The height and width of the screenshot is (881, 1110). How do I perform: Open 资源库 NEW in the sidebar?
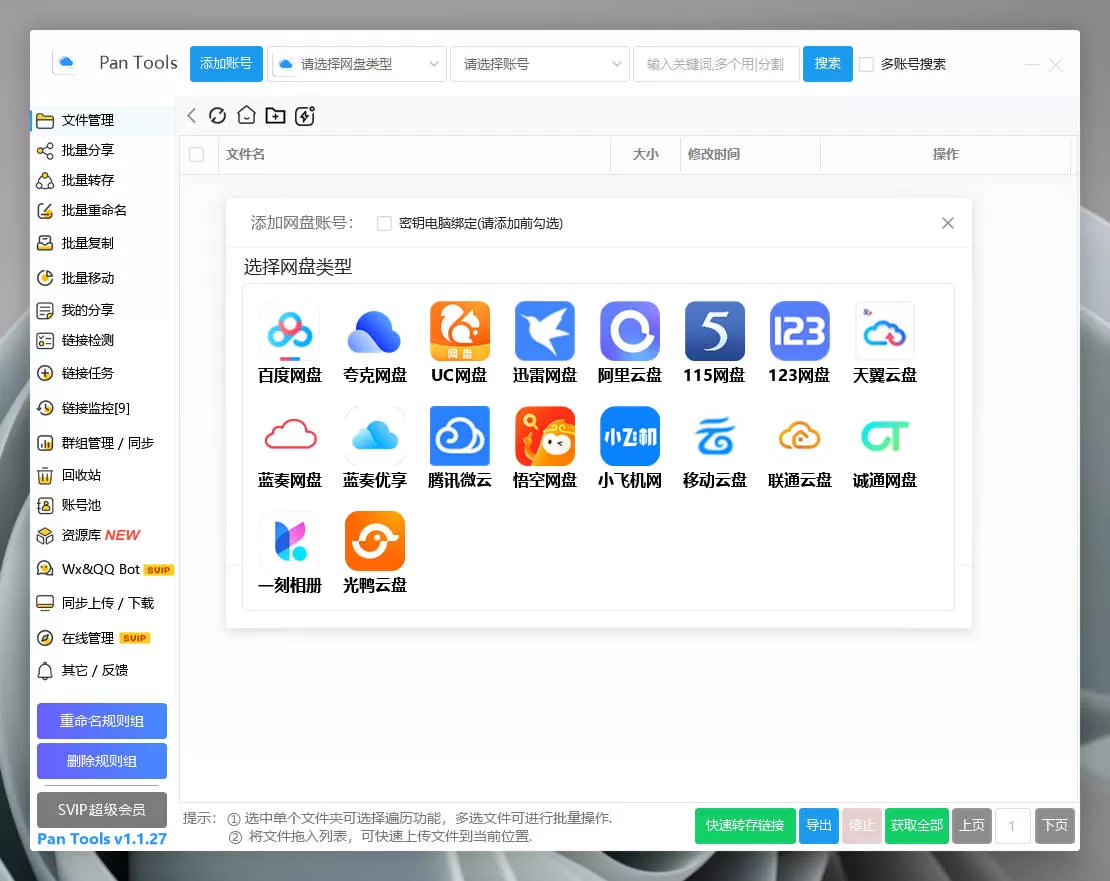[103, 536]
